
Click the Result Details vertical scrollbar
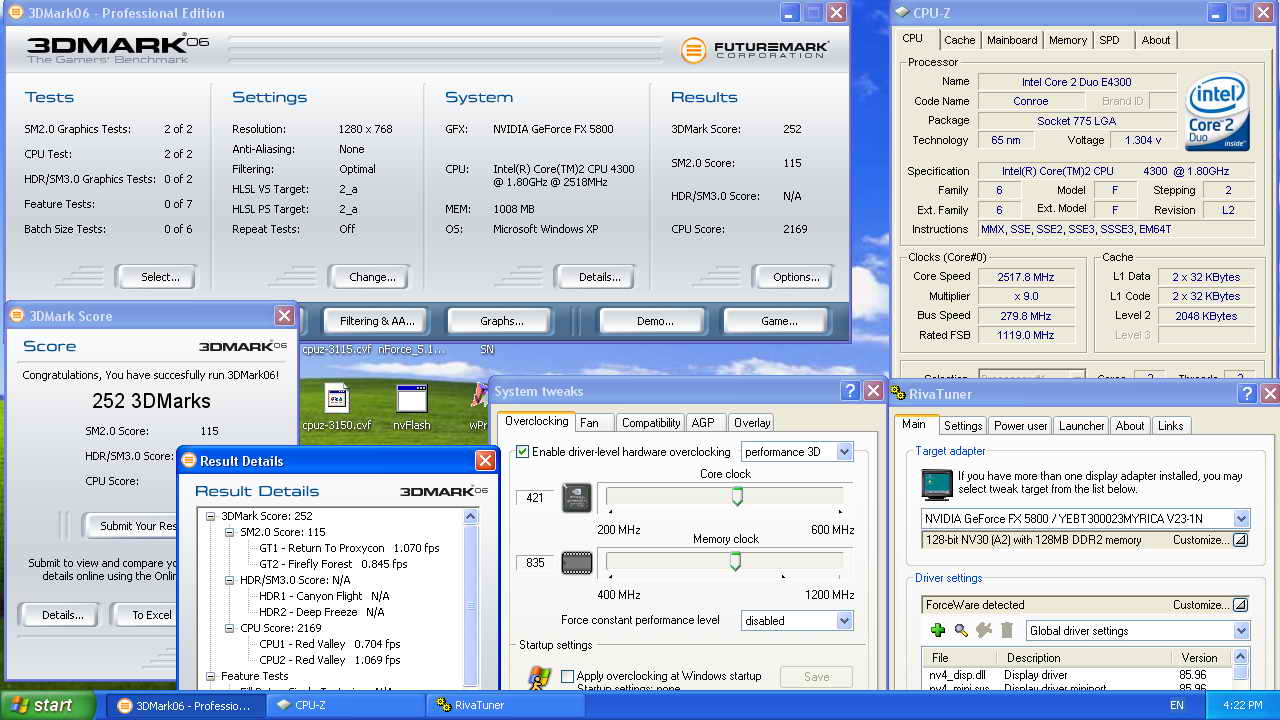[x=471, y=600]
